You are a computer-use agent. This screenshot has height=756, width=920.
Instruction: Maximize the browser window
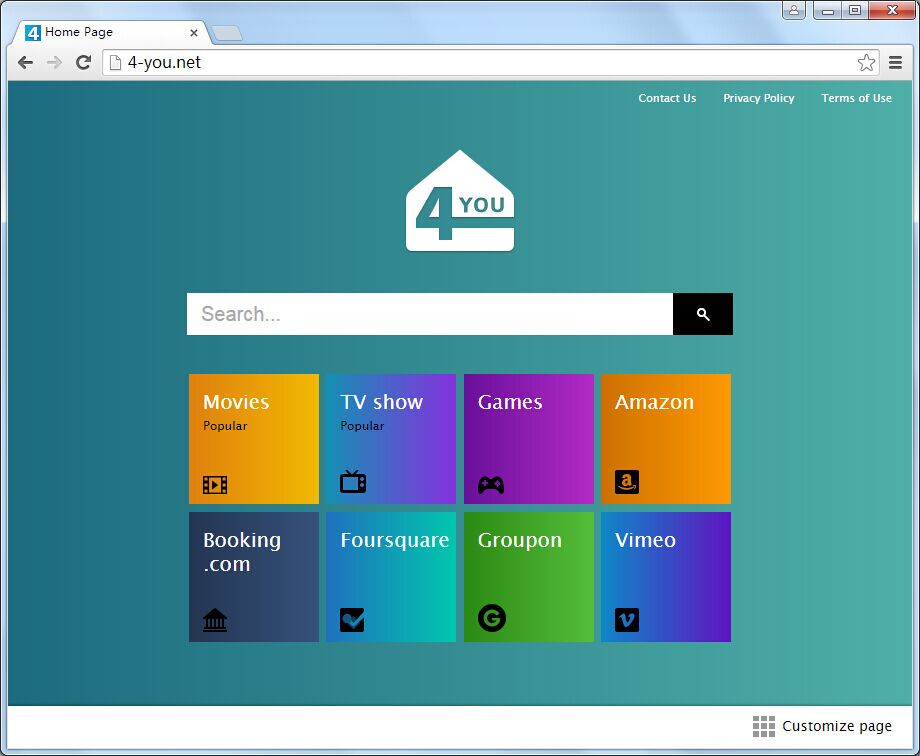pyautogui.click(x=855, y=10)
